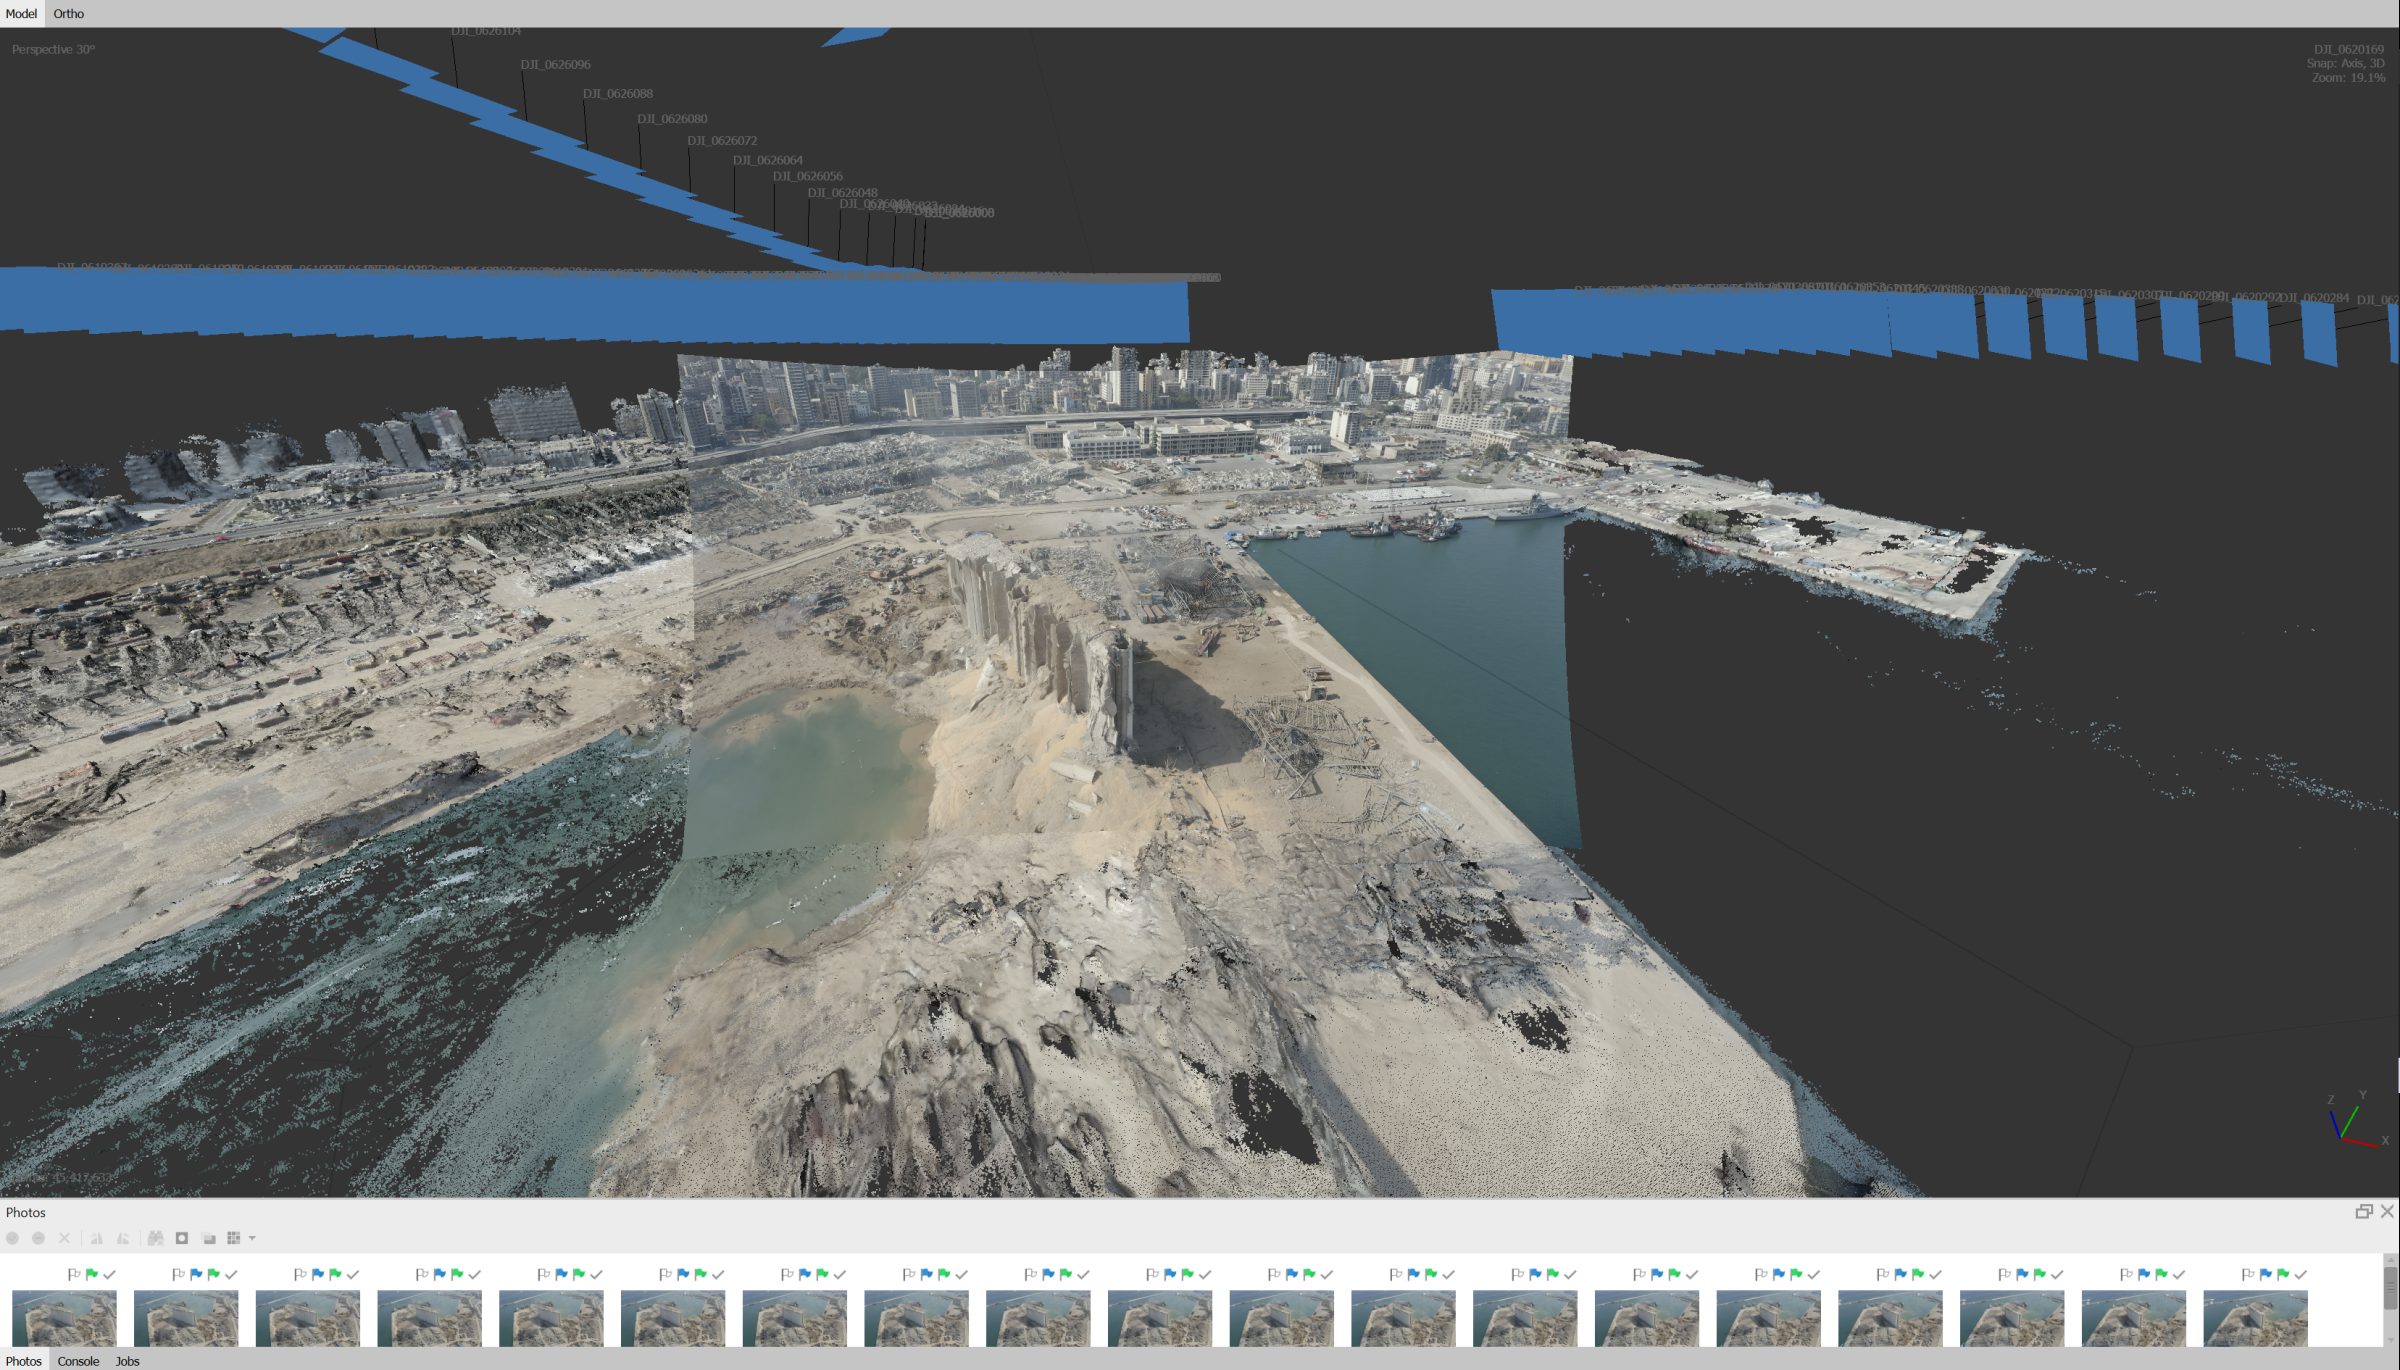Click the checkmark above the first thumbnail
The width and height of the screenshot is (2400, 1370).
[109, 1274]
